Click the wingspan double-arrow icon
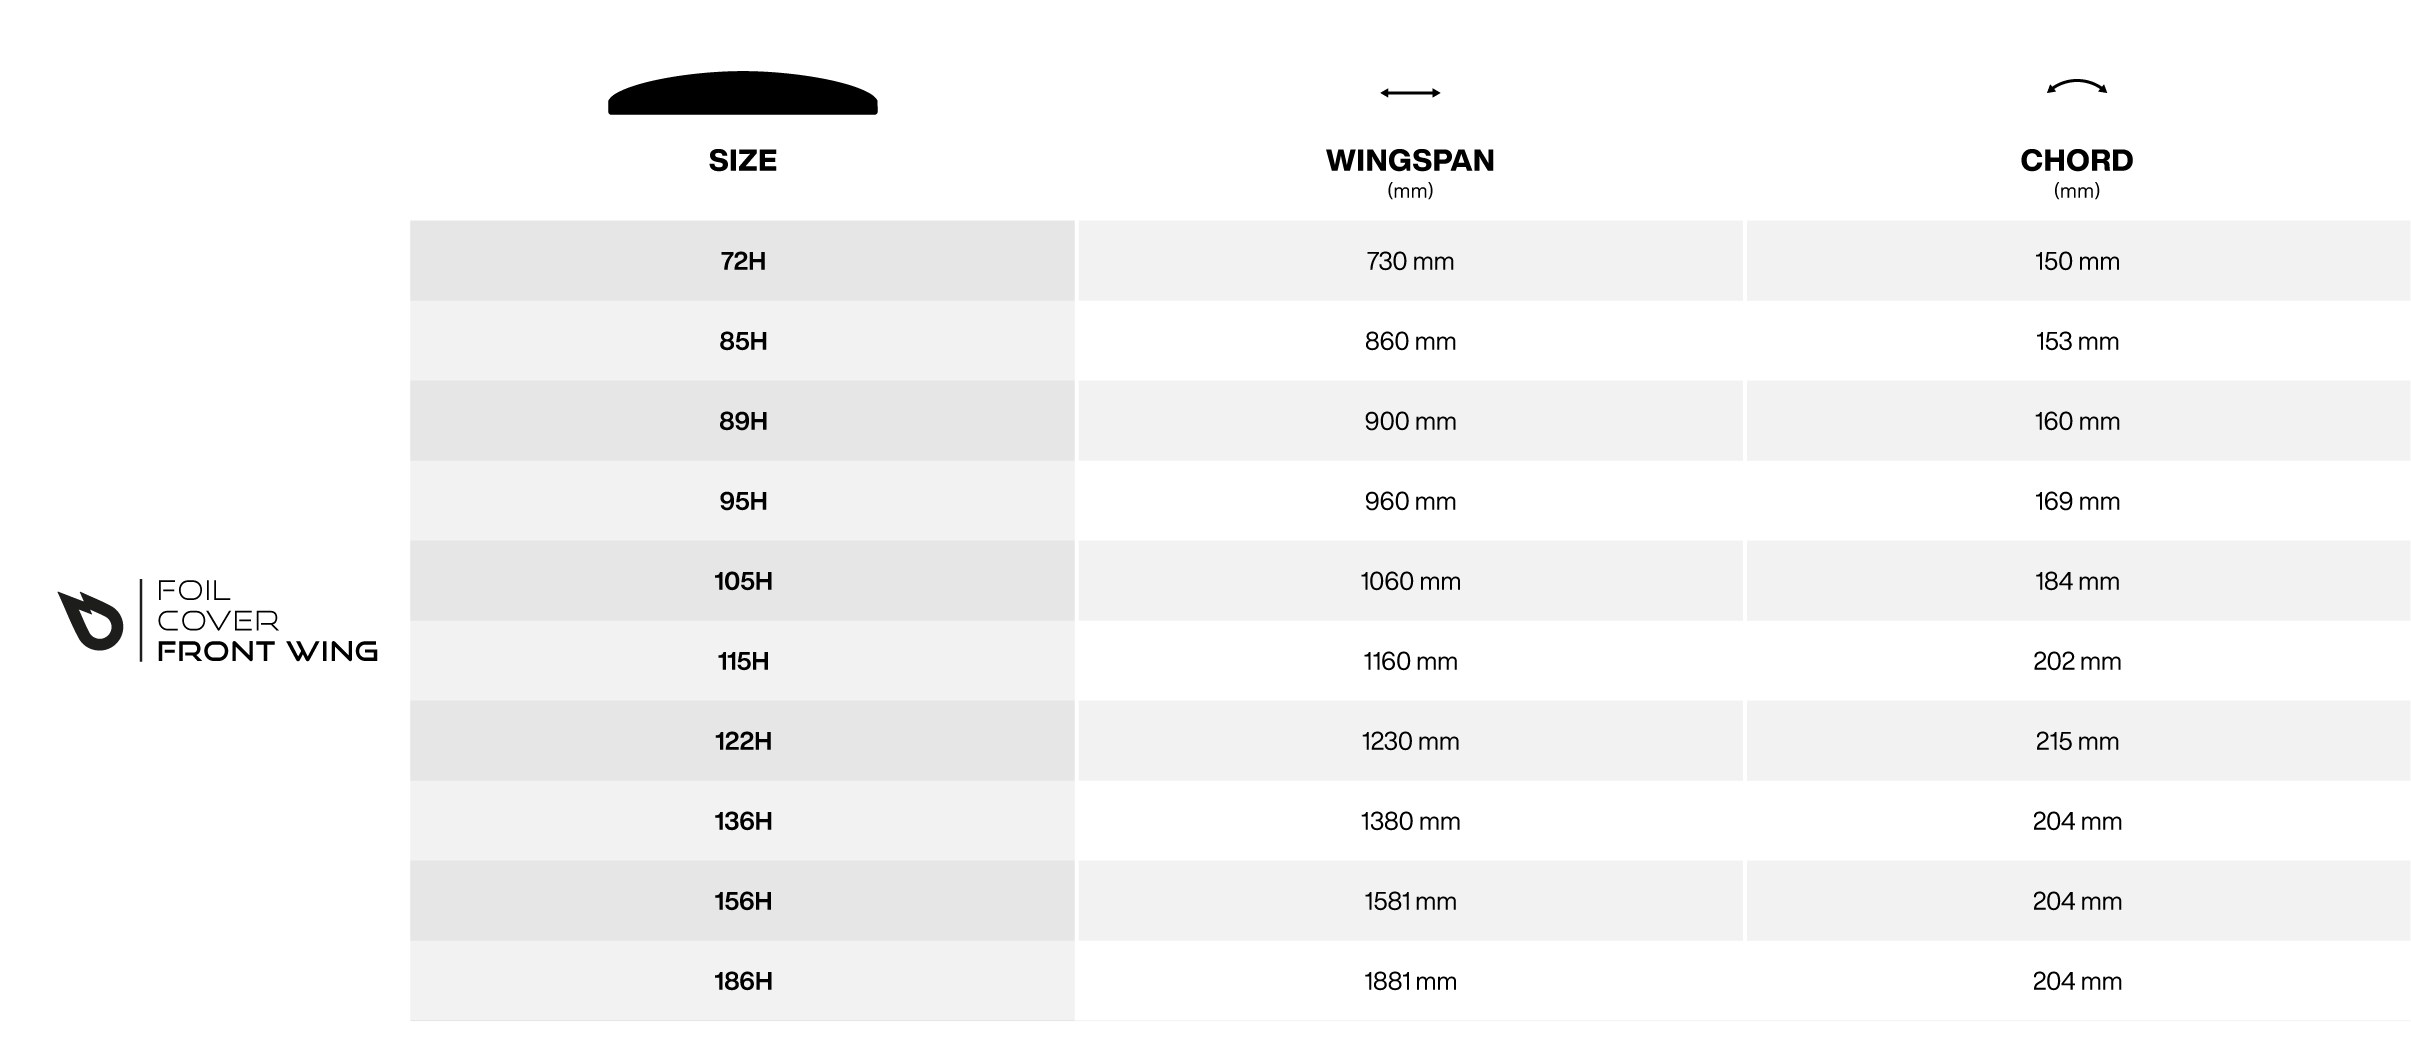 (1410, 93)
